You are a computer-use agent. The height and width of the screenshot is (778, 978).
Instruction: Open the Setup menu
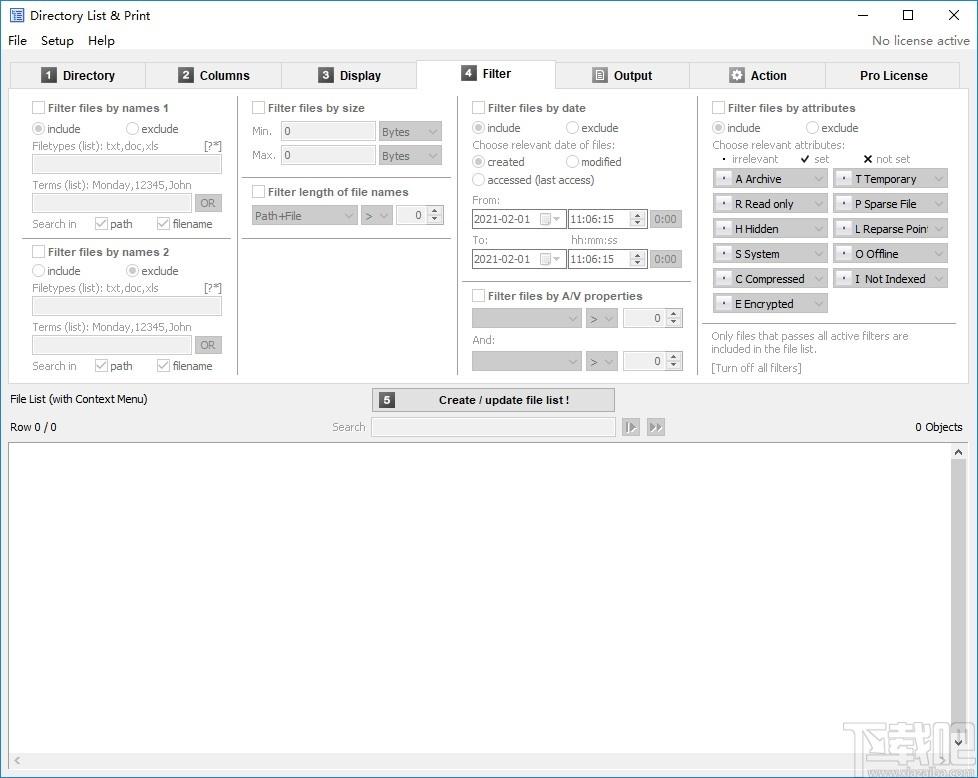tap(57, 41)
